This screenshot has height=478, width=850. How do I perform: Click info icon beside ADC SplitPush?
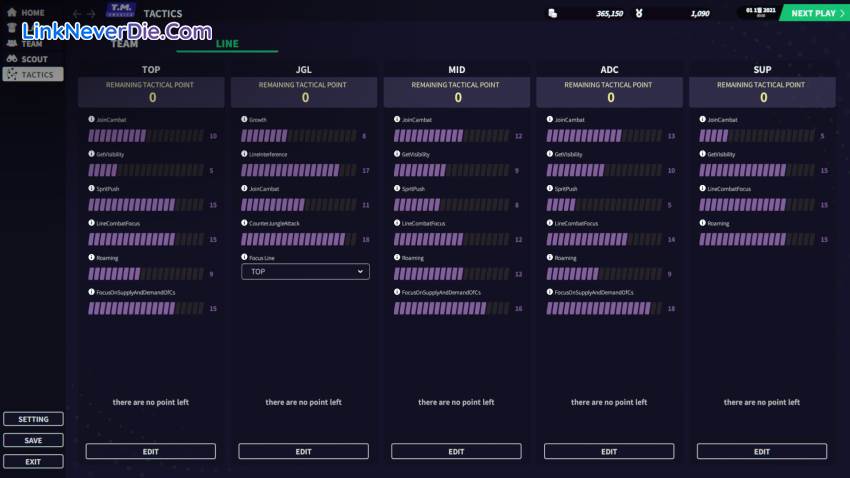(x=549, y=188)
